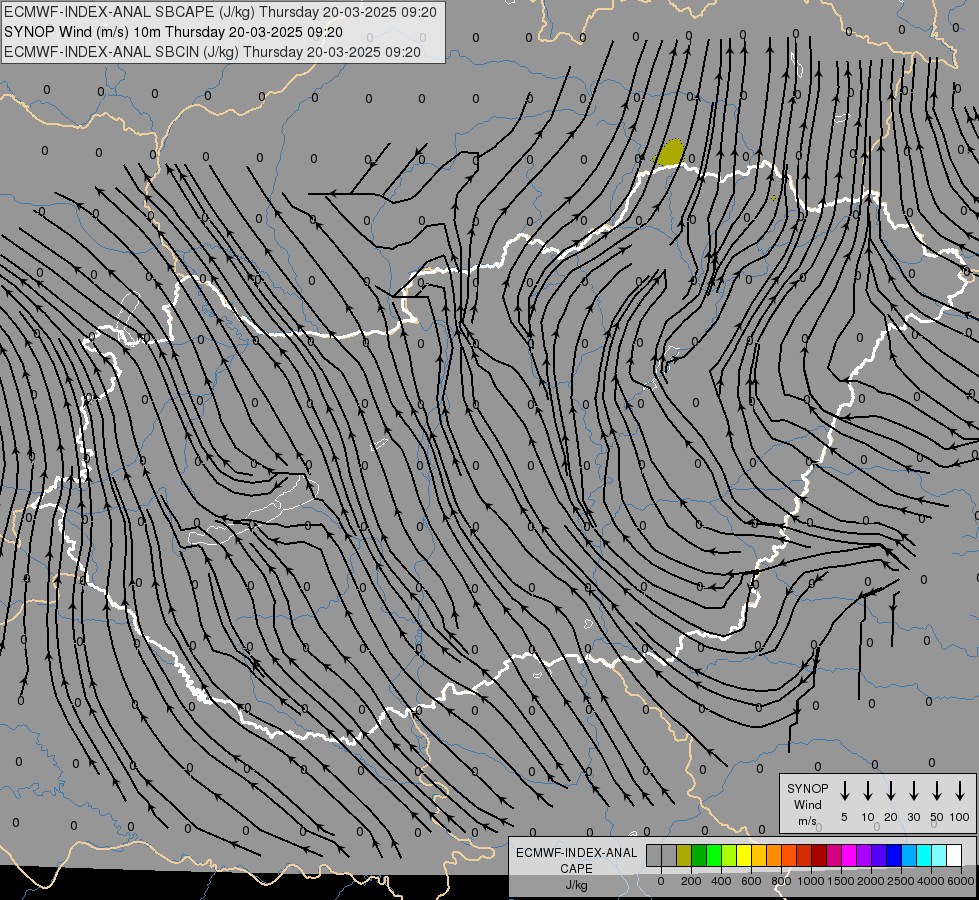Click the olive CAPE patch on map
The height and width of the screenshot is (900, 979).
point(670,153)
